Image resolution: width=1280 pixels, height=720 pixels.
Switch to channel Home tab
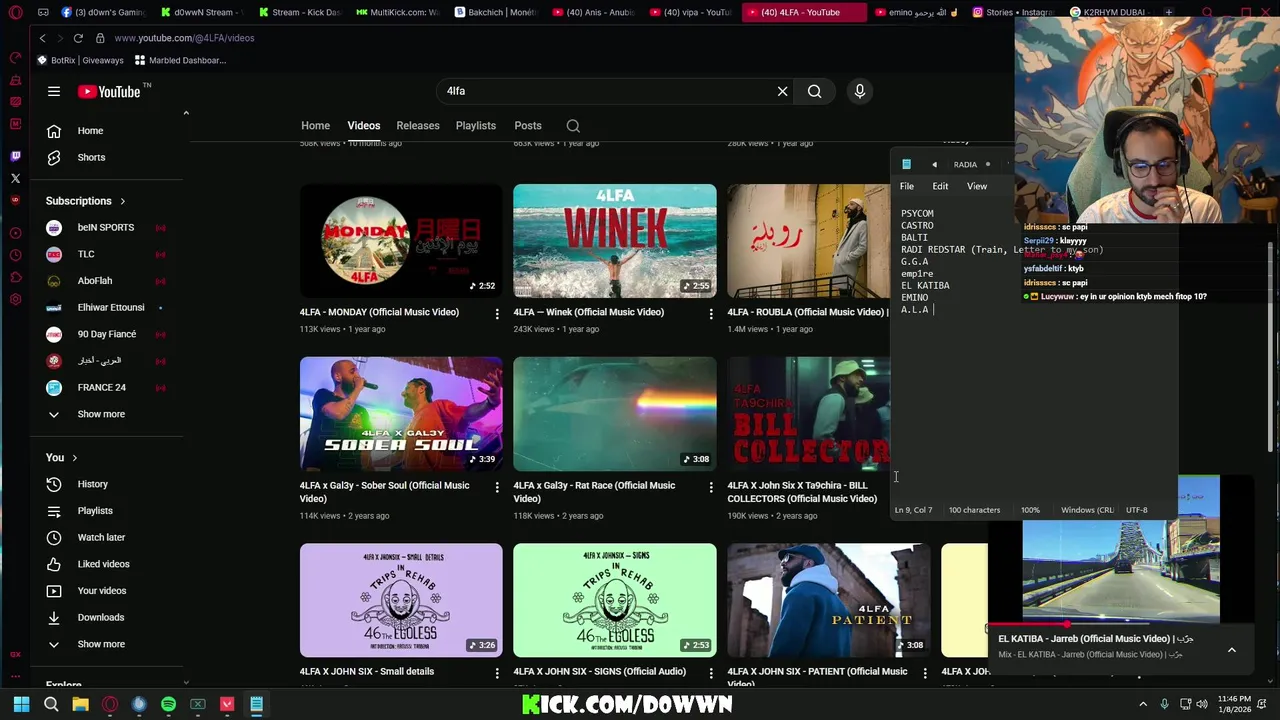[315, 126]
